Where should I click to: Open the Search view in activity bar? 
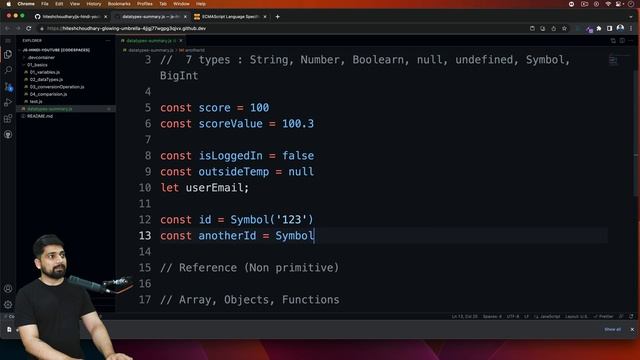coord(8,70)
